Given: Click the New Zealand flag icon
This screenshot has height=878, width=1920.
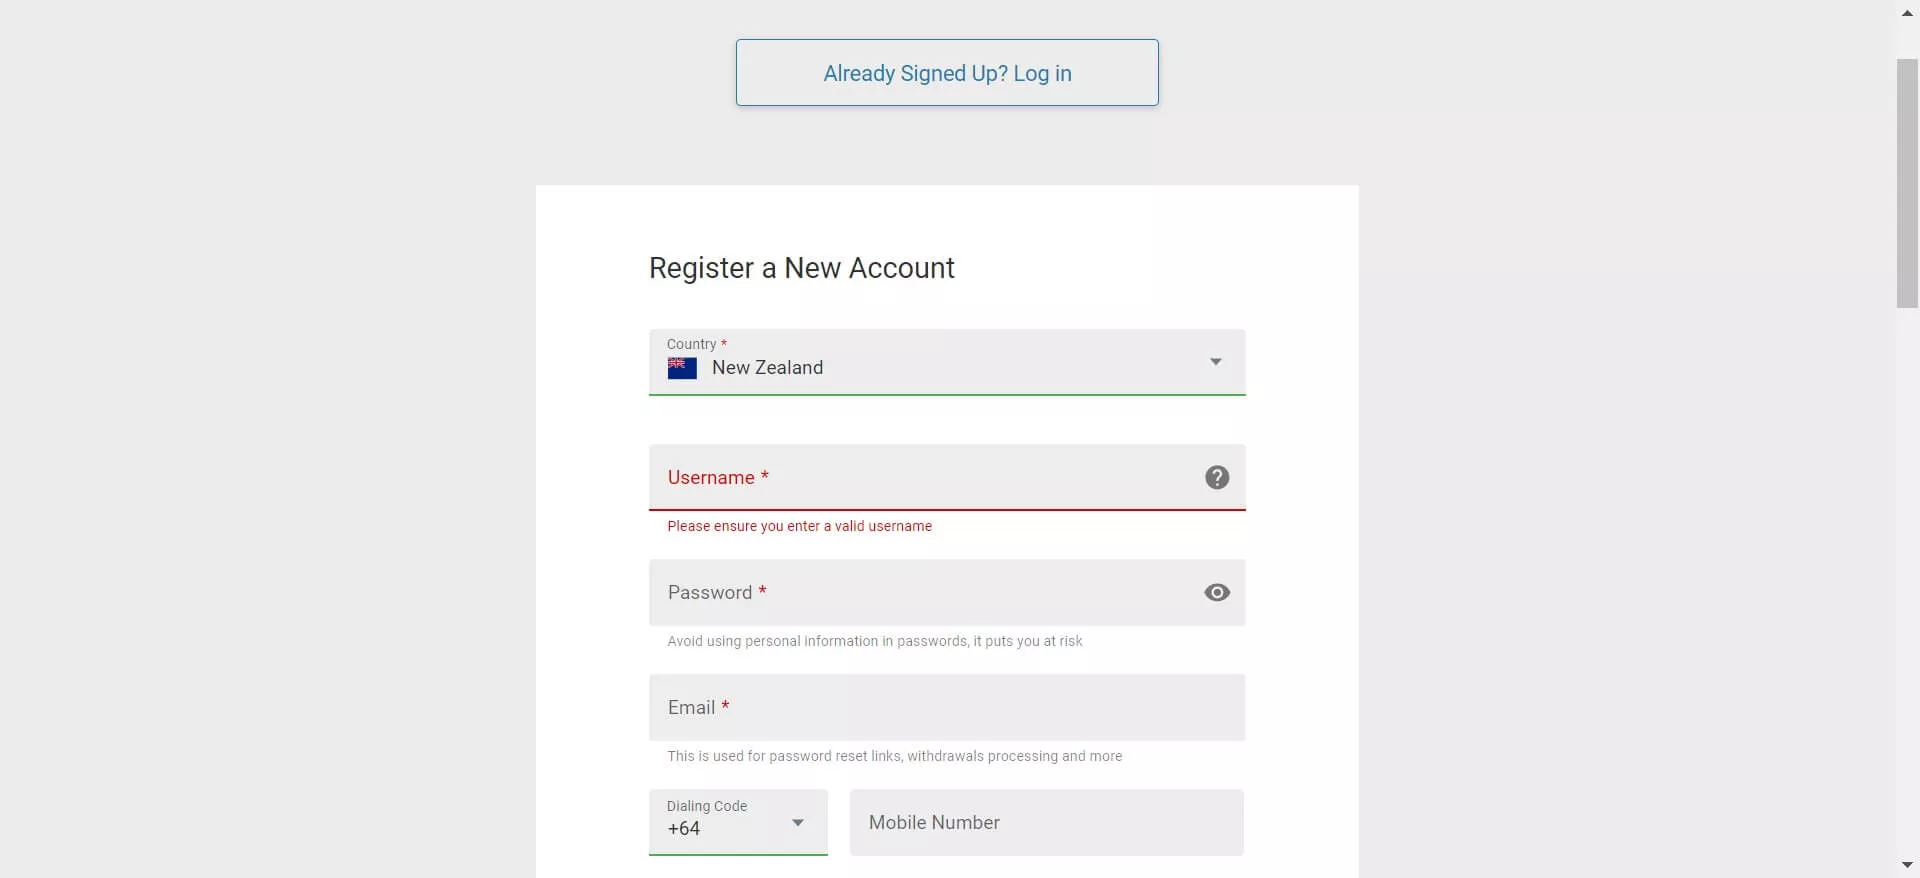Looking at the screenshot, I should 682,368.
